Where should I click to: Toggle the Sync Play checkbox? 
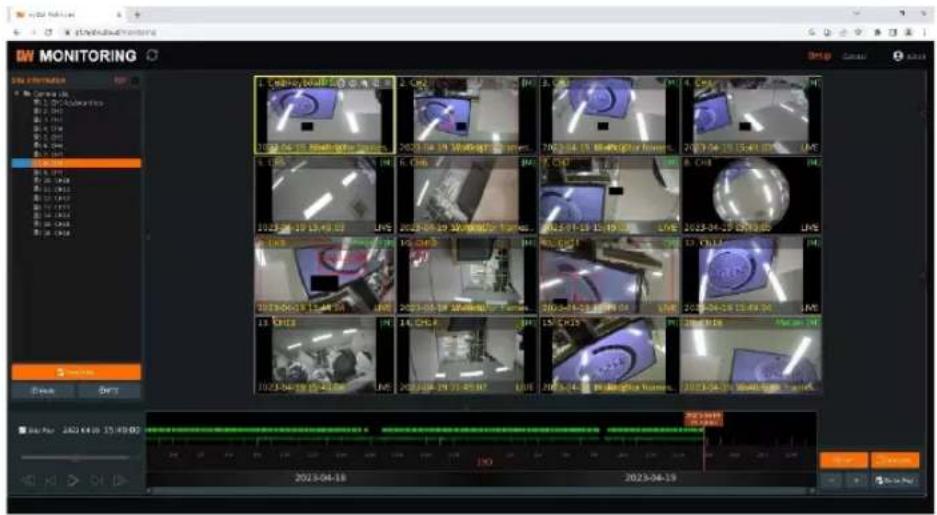coord(22,430)
